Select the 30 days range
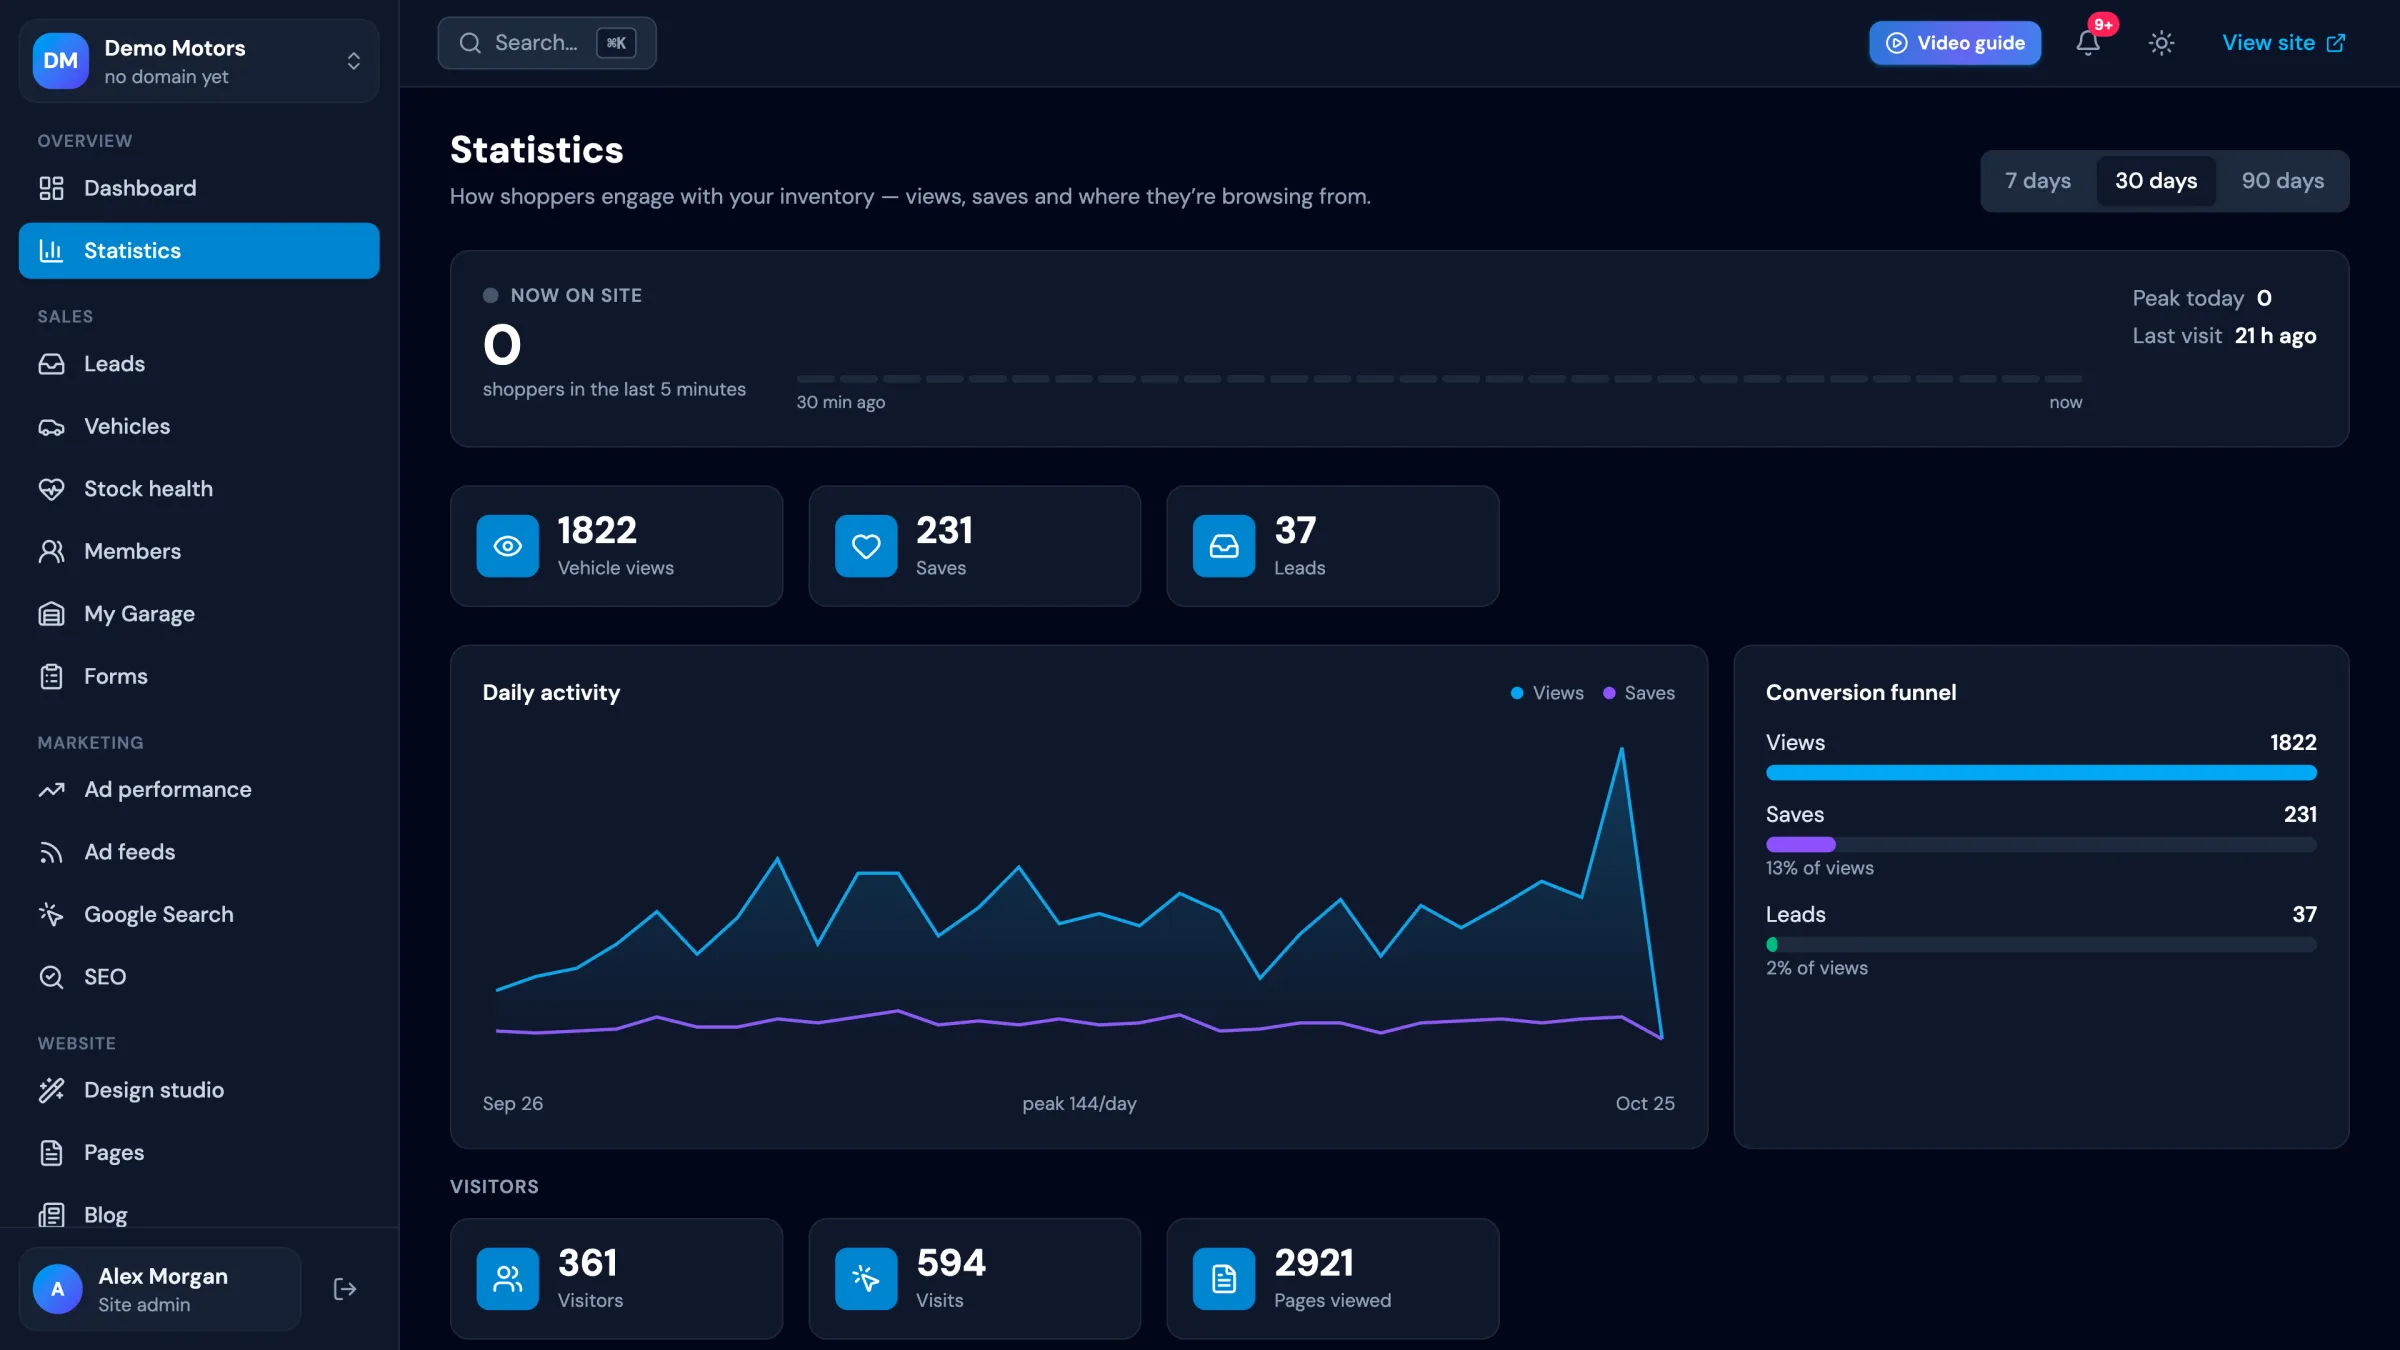 [x=2156, y=181]
